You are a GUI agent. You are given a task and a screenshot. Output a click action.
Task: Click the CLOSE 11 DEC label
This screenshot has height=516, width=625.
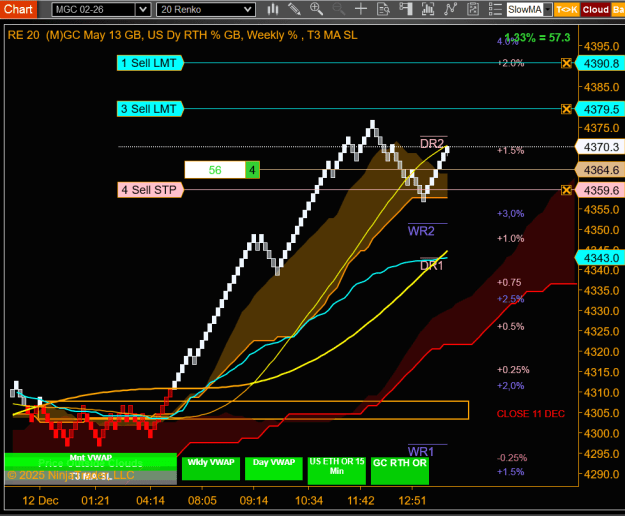[531, 414]
